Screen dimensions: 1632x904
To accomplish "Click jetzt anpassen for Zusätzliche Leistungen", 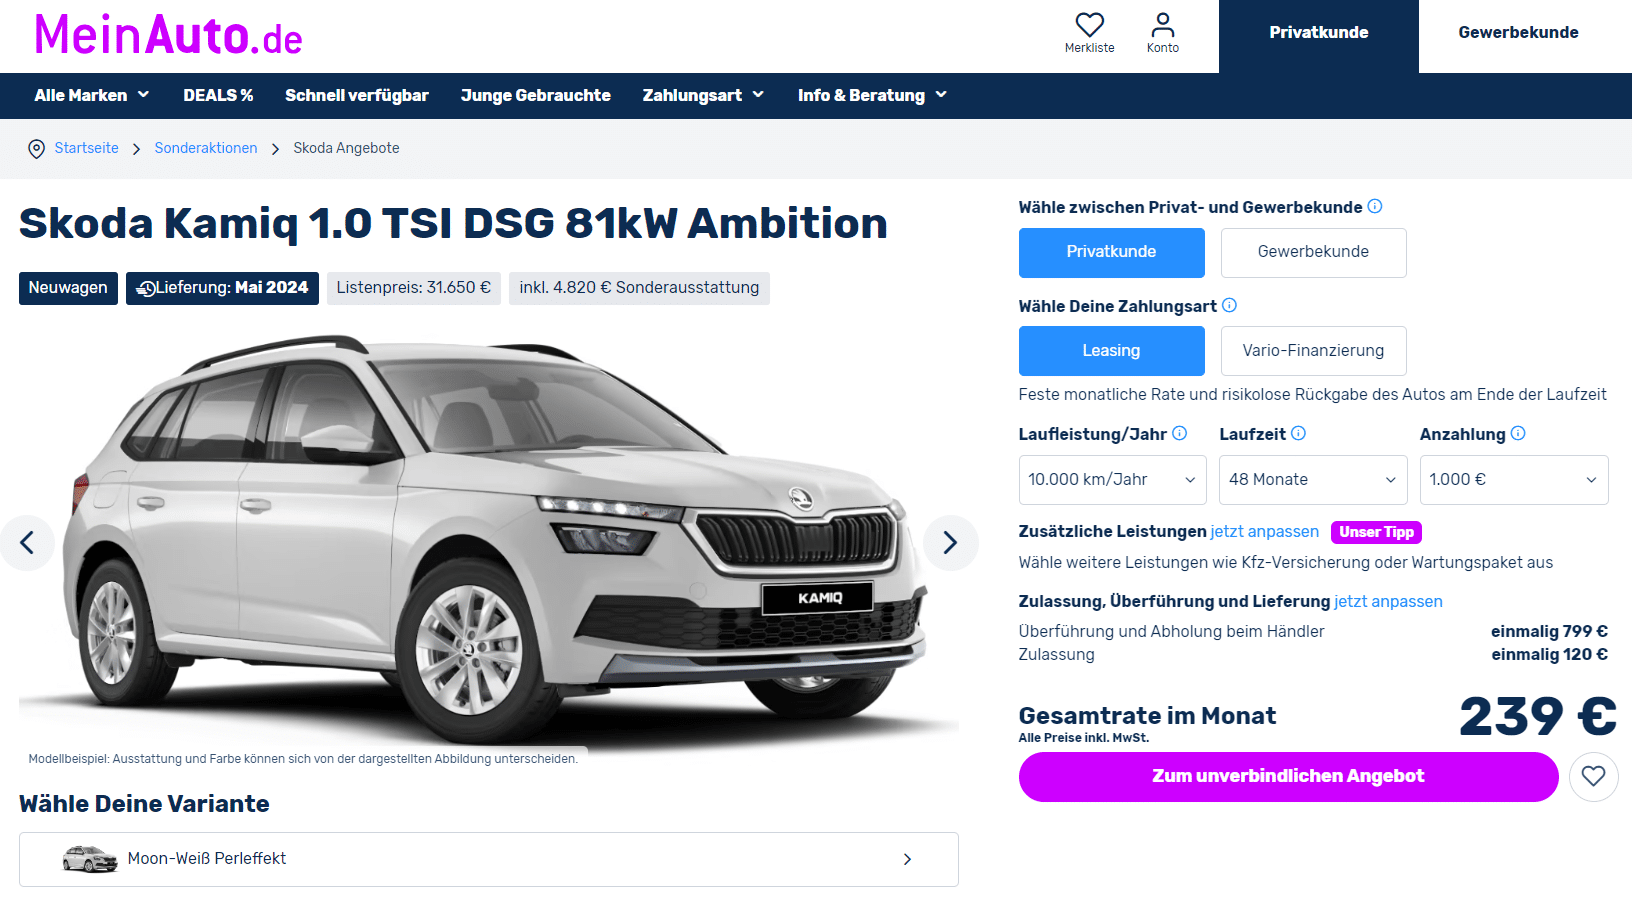I will click(1264, 532).
